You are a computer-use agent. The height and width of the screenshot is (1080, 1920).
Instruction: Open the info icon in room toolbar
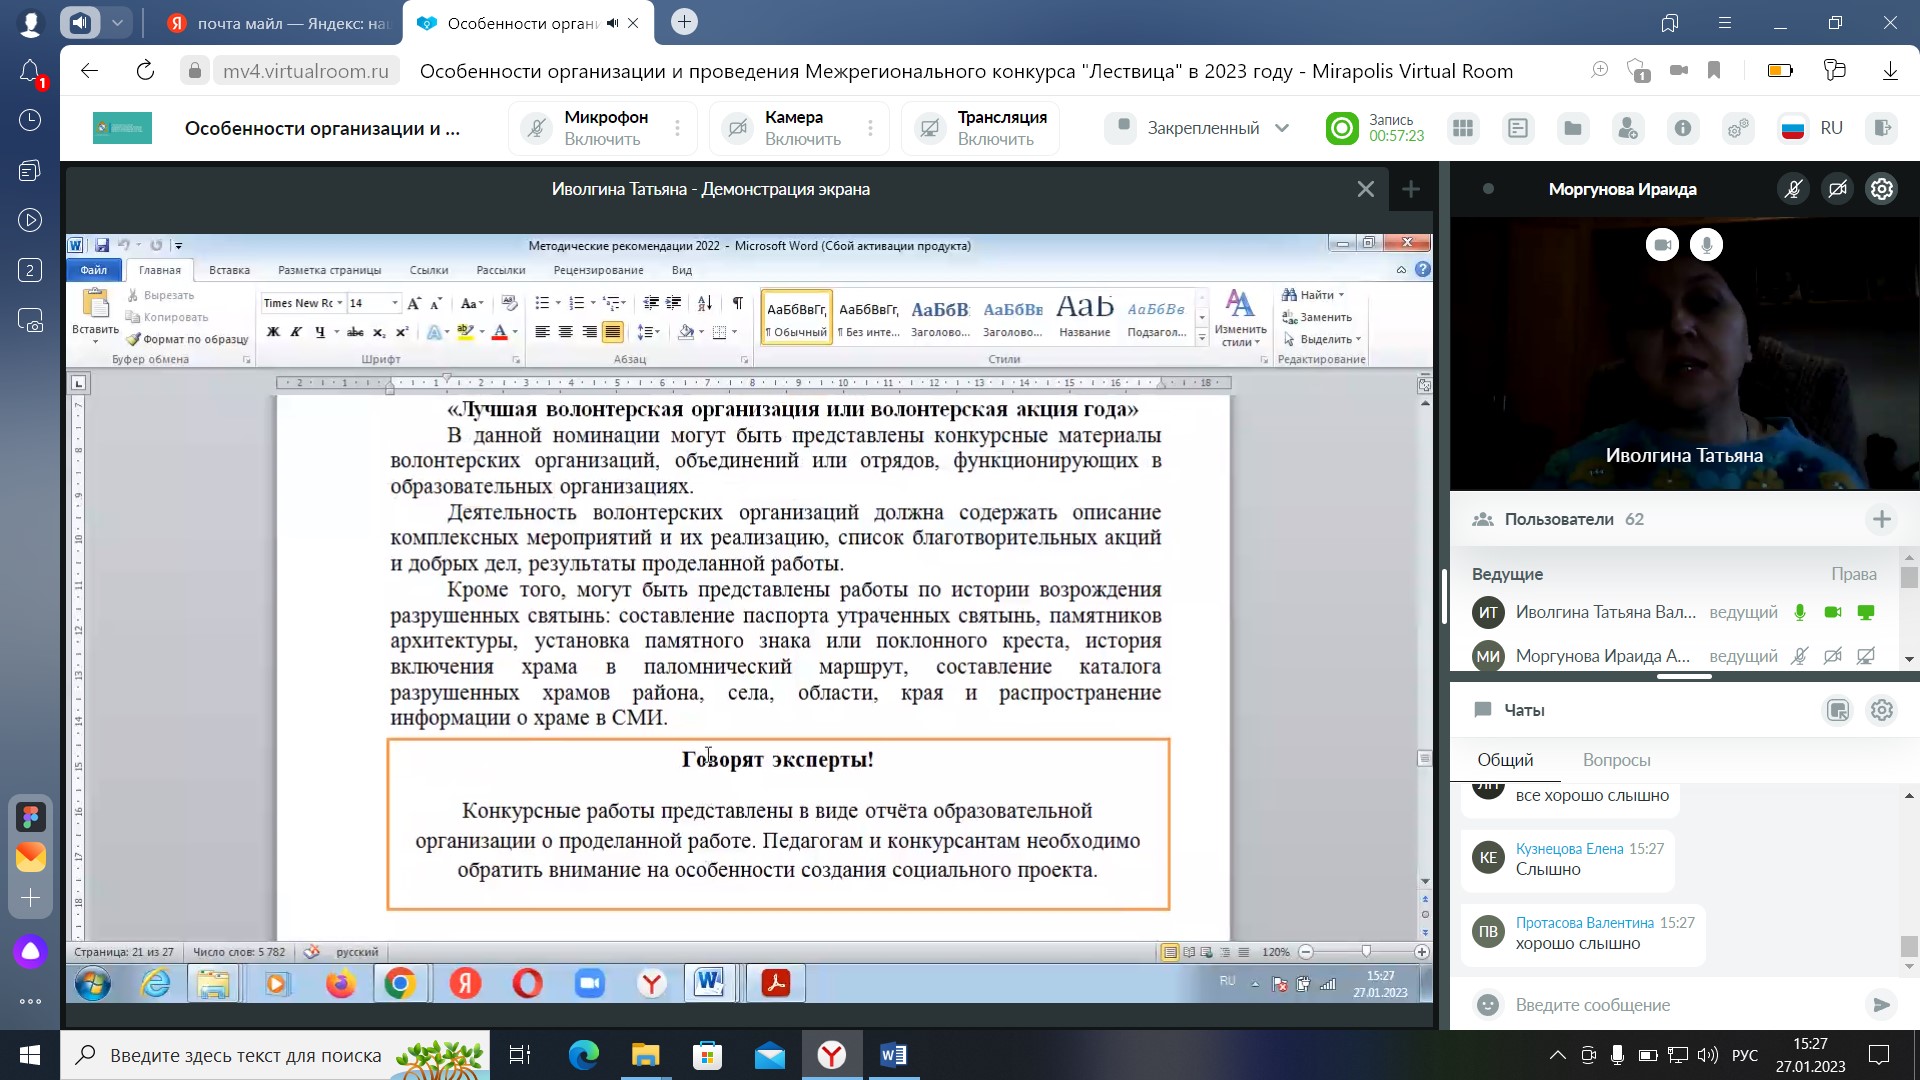(x=1683, y=128)
